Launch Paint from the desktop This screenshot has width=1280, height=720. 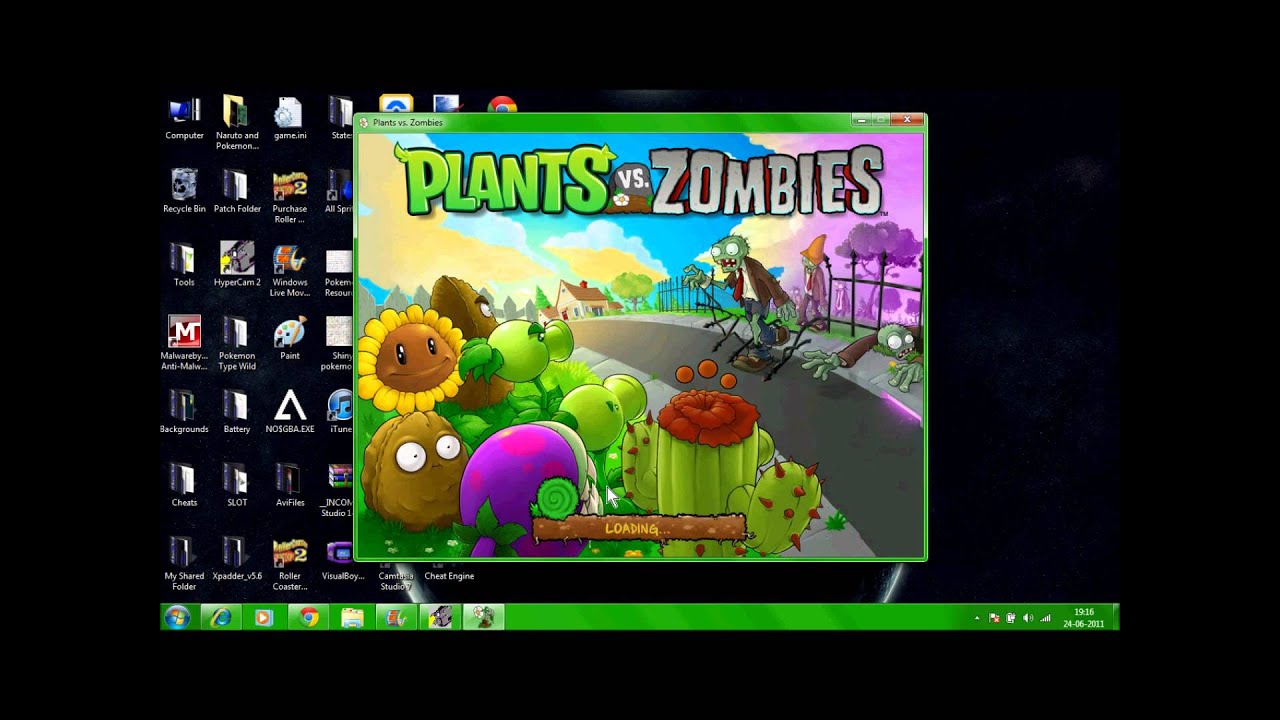coord(290,338)
